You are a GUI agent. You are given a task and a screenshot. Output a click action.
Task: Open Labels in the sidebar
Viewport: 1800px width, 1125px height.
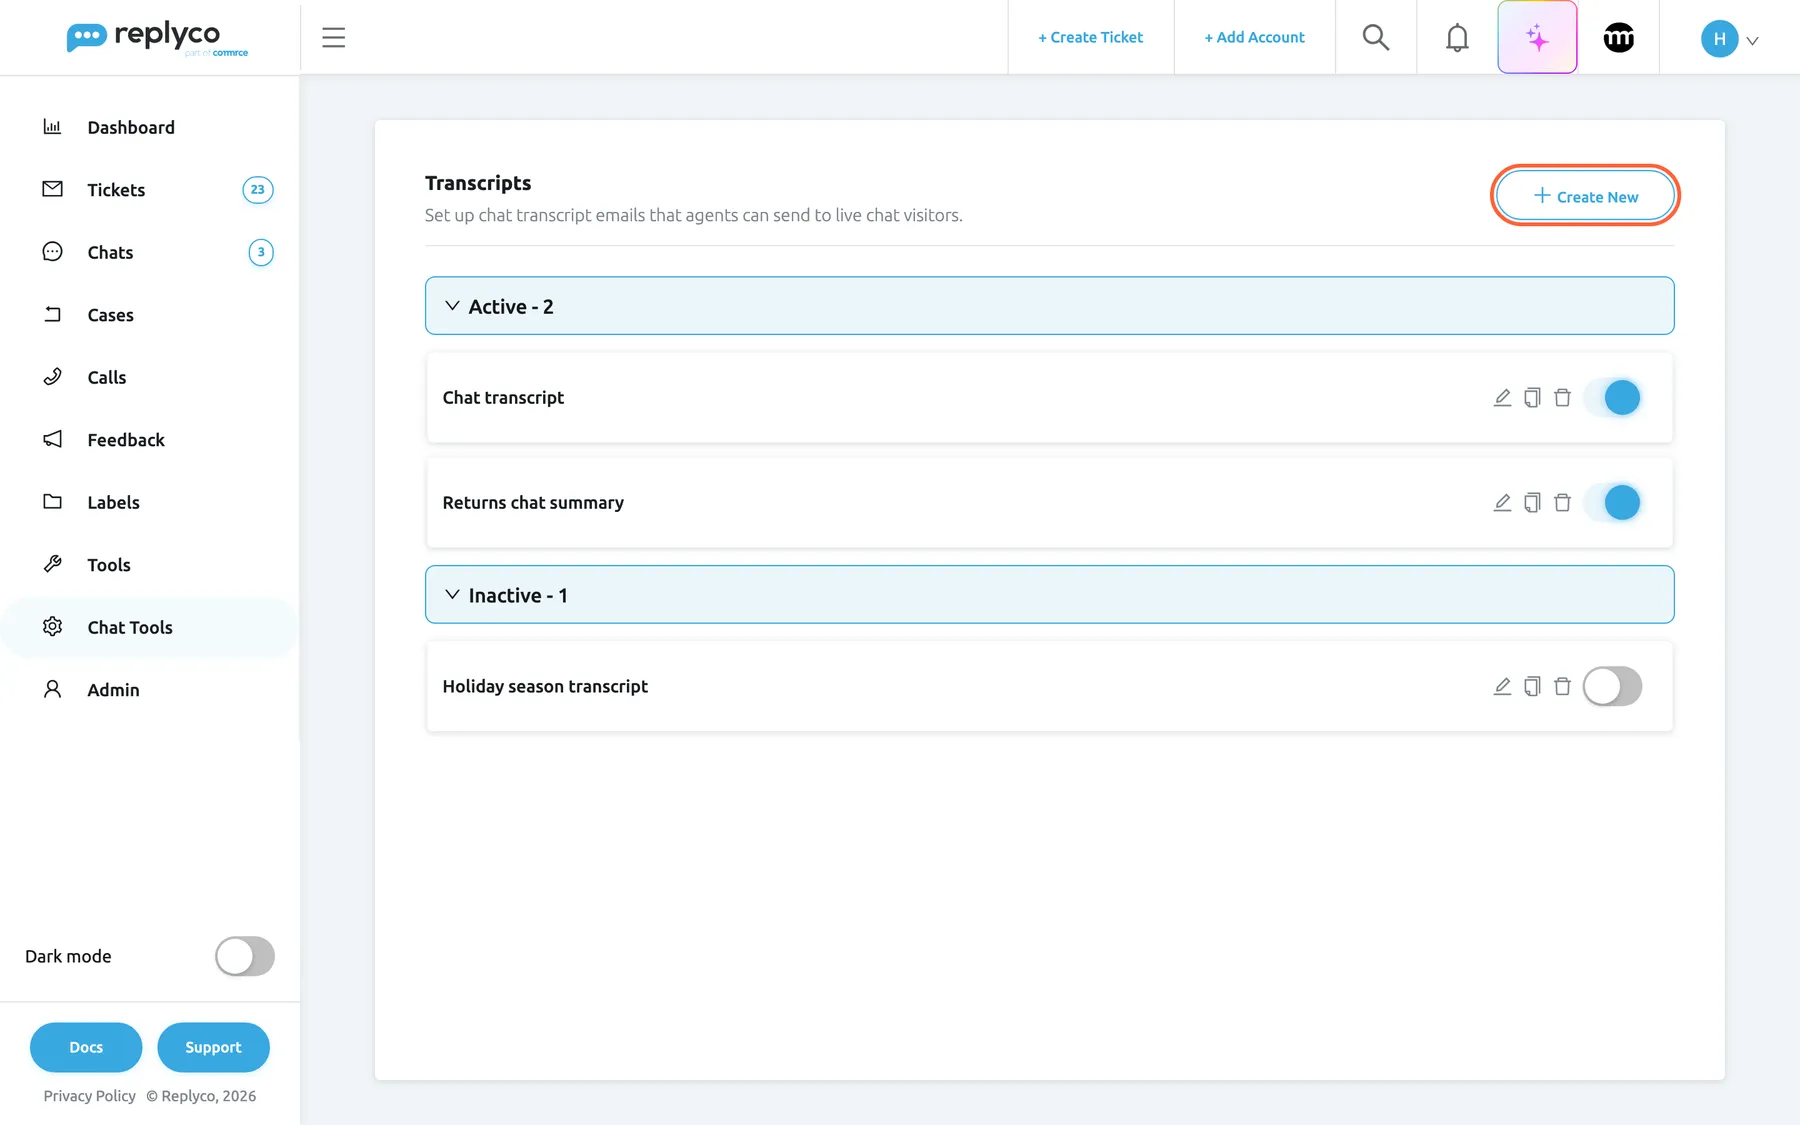[150, 503]
